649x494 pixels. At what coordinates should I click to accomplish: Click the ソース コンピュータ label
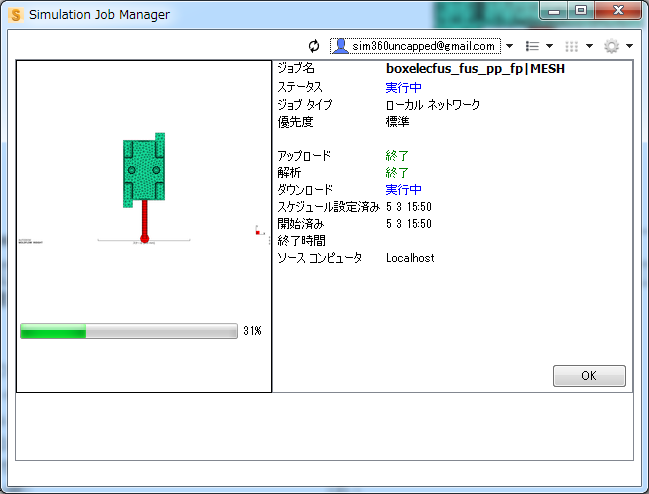[x=320, y=258]
